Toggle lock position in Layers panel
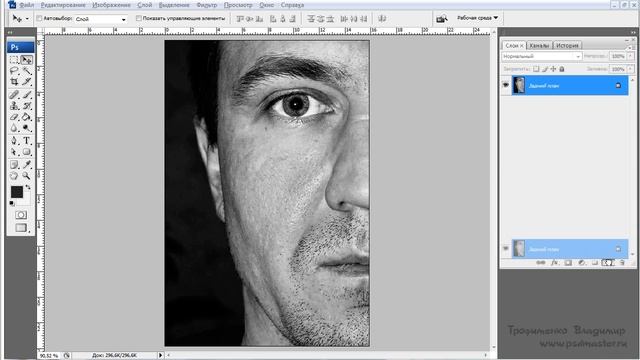The height and width of the screenshot is (360, 640). click(553, 69)
